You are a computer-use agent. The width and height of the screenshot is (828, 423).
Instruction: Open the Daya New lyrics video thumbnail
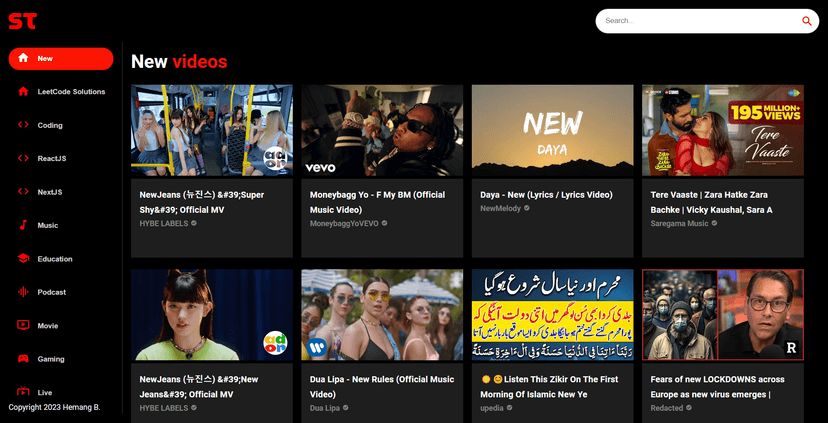pos(552,130)
